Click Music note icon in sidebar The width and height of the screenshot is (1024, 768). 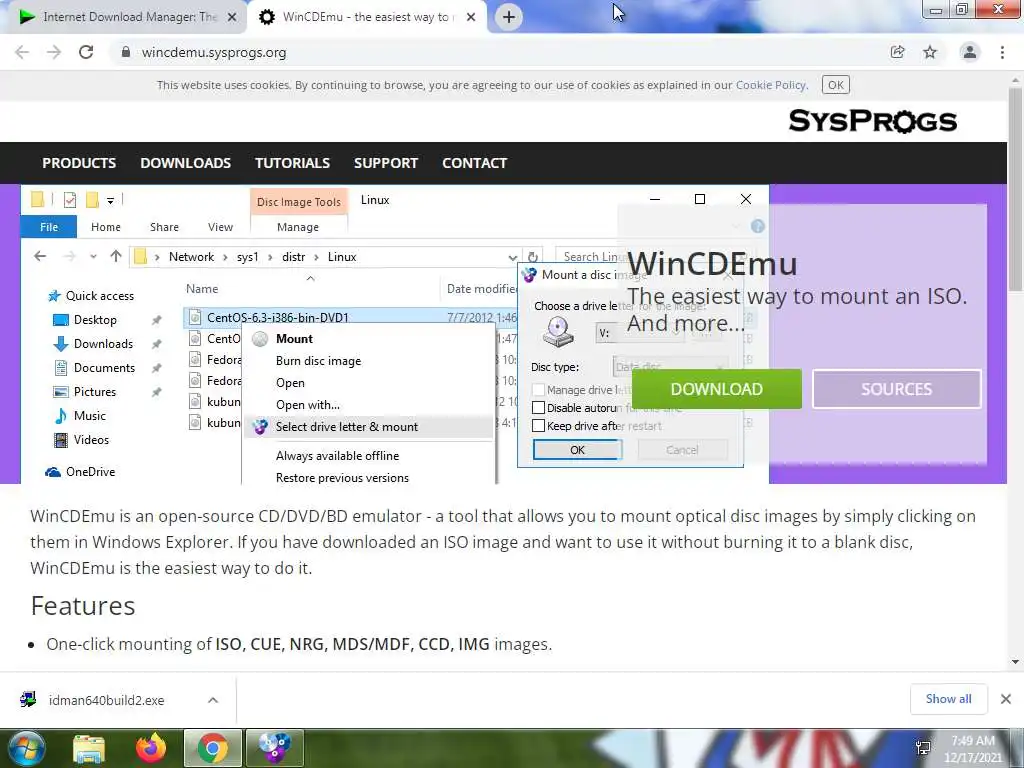point(61,416)
